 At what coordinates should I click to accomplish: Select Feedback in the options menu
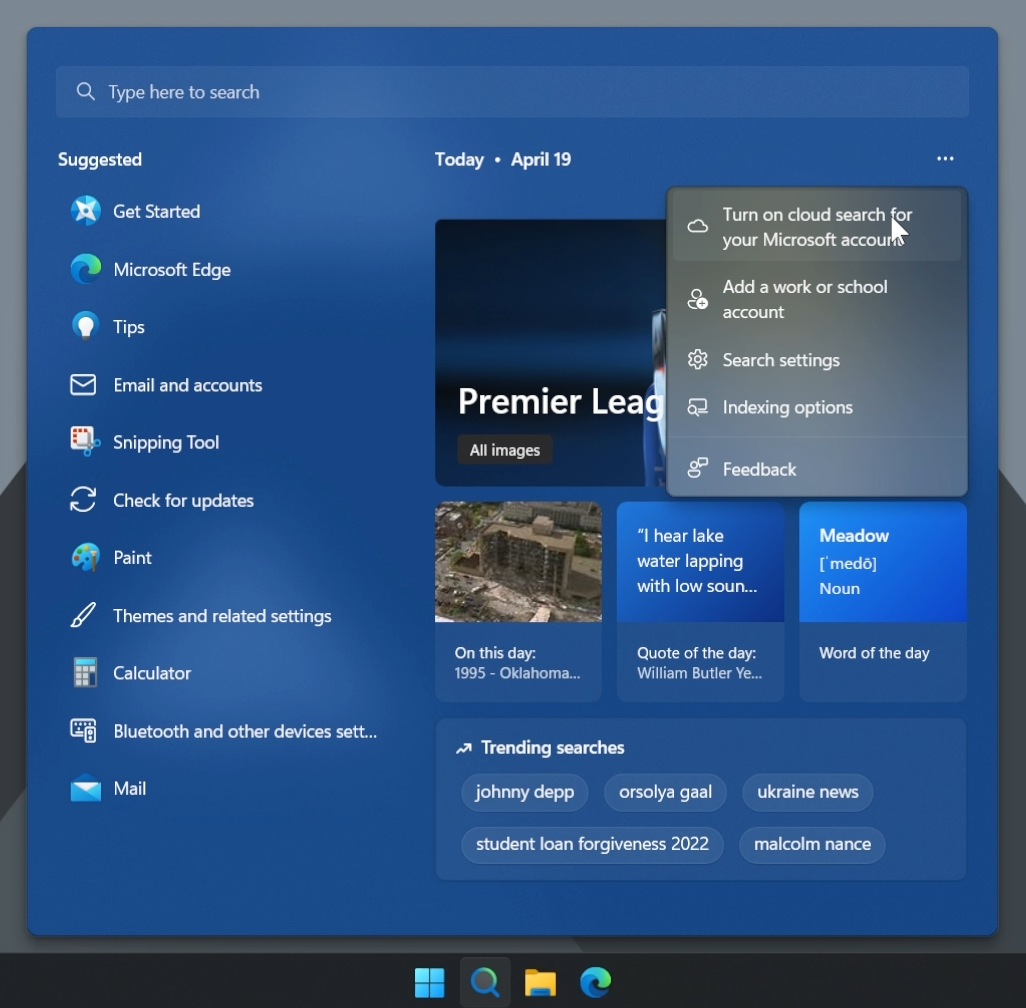click(x=760, y=469)
